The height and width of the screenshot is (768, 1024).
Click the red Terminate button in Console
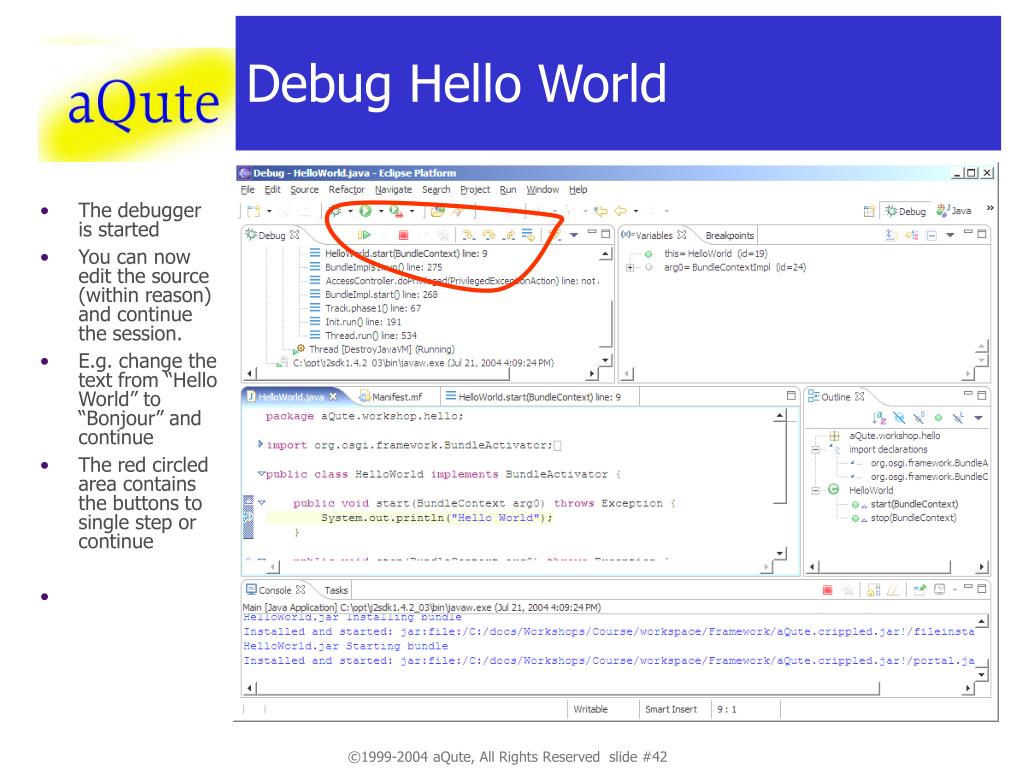click(827, 590)
